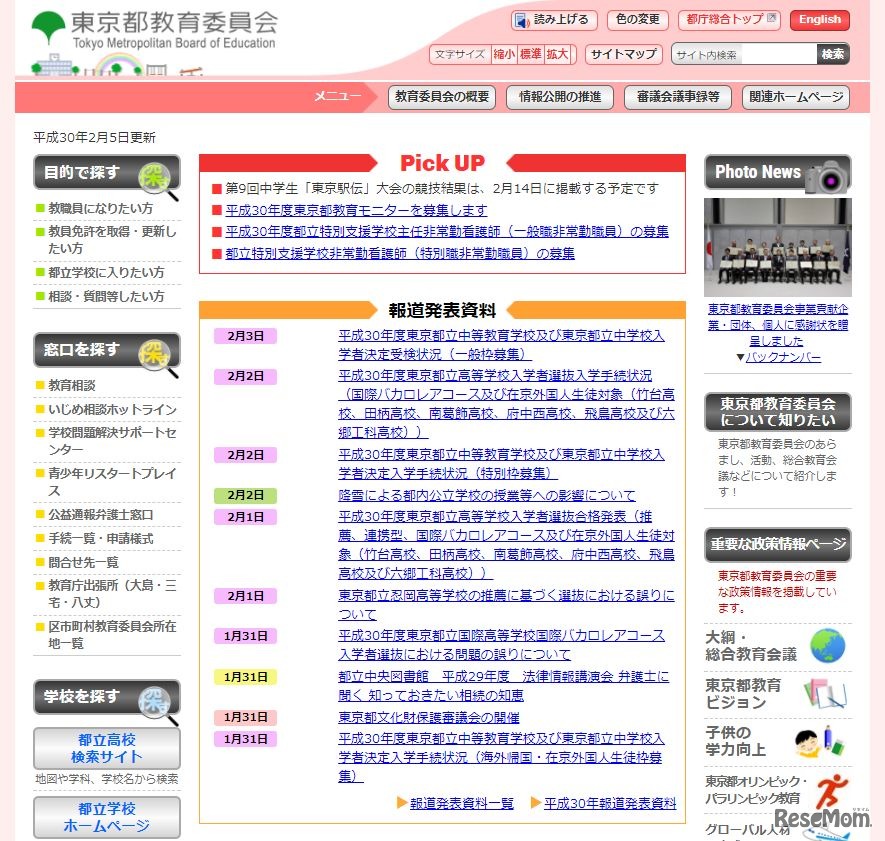Enlarge text with the 拡大 font size control
The width and height of the screenshot is (885, 841).
[556, 54]
